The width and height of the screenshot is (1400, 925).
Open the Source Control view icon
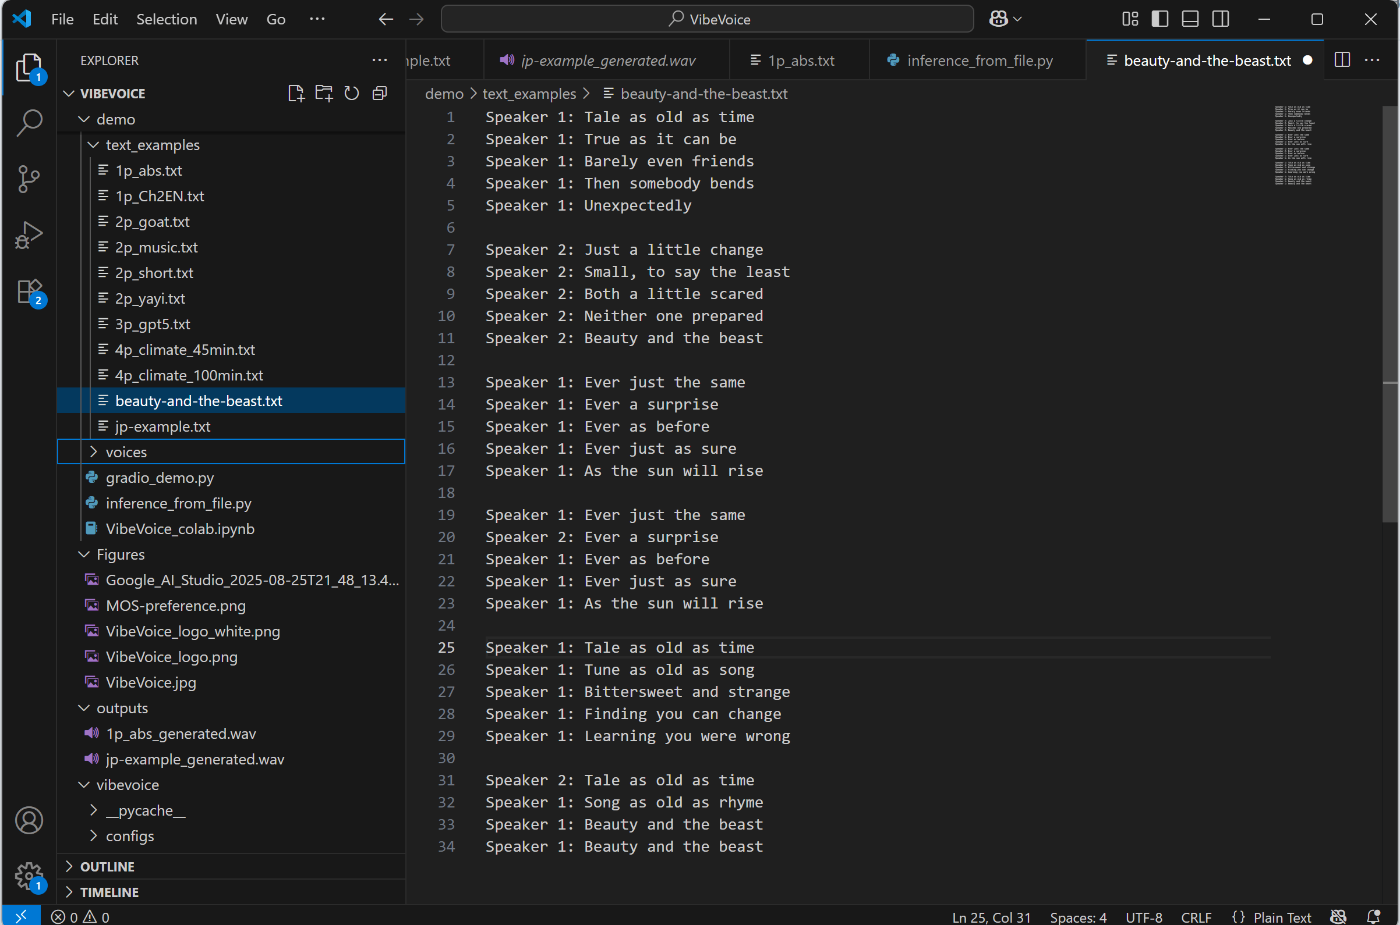(x=29, y=179)
